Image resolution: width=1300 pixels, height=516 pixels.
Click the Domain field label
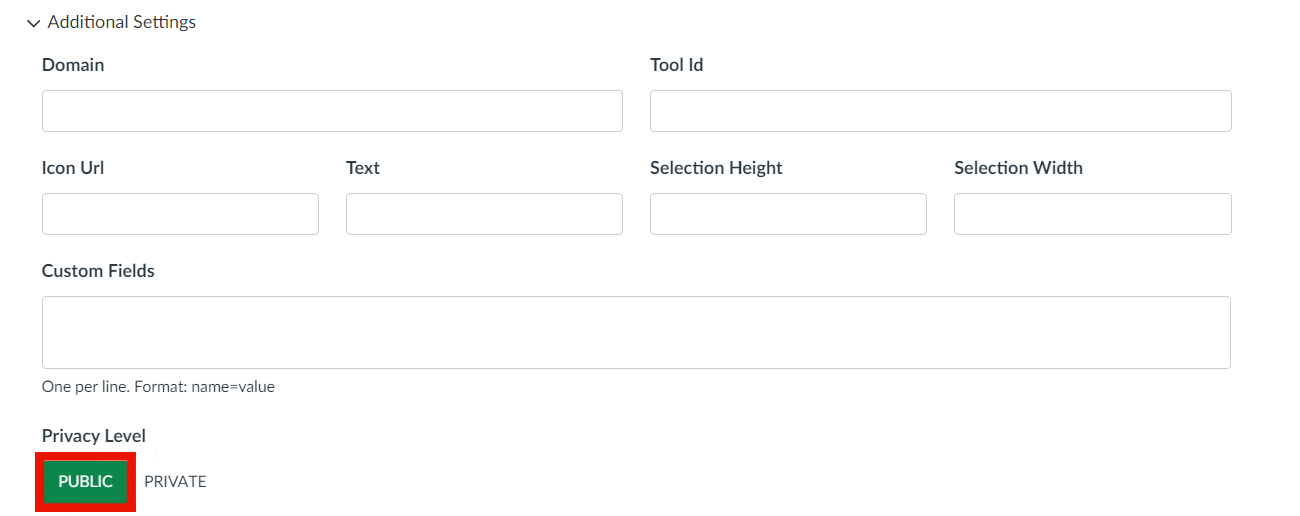pos(73,65)
